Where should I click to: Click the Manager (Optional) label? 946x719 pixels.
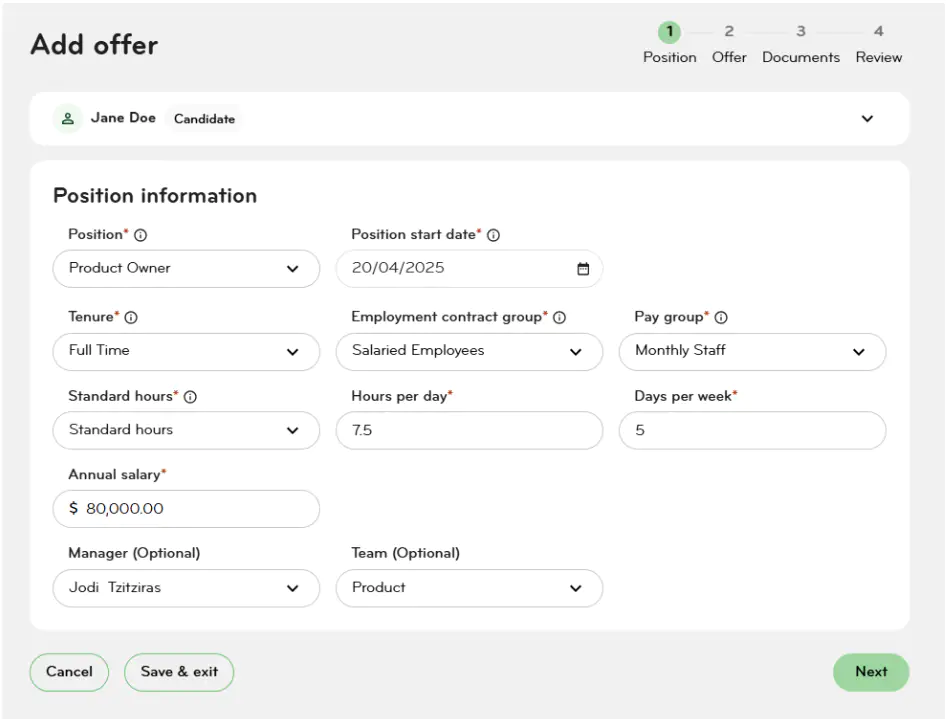coord(134,553)
